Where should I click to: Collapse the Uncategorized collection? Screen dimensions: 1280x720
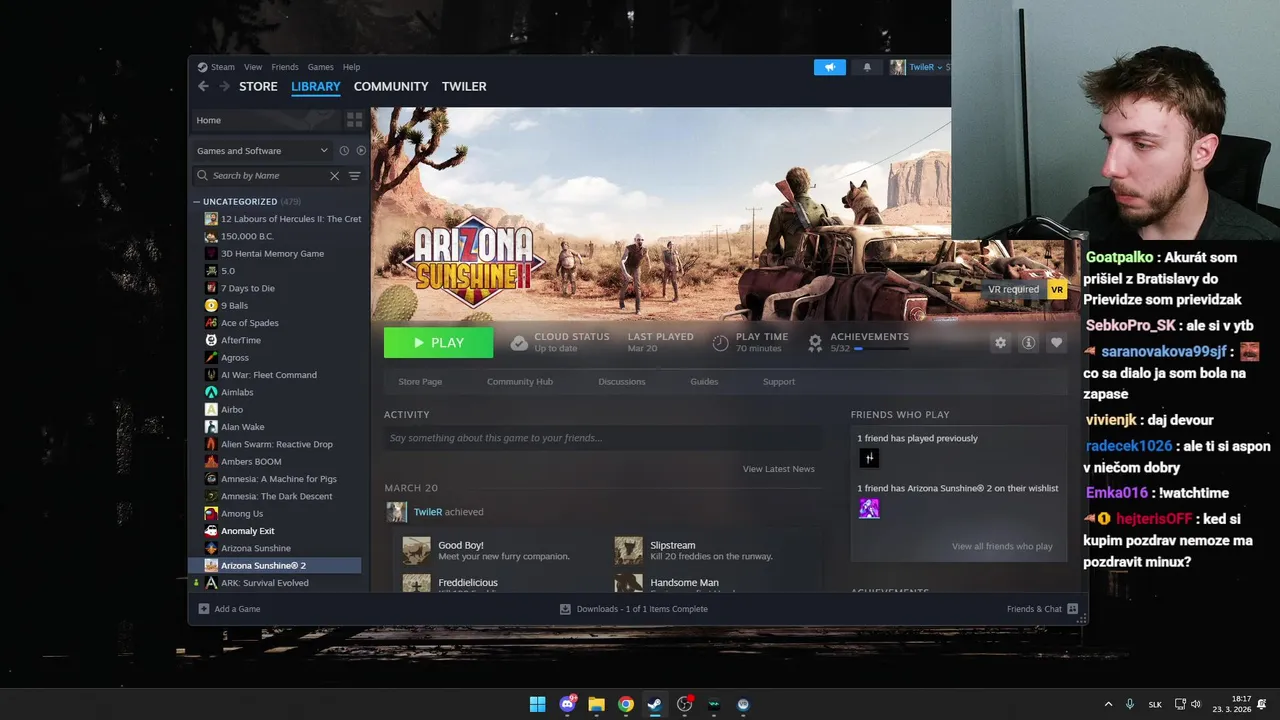click(197, 202)
